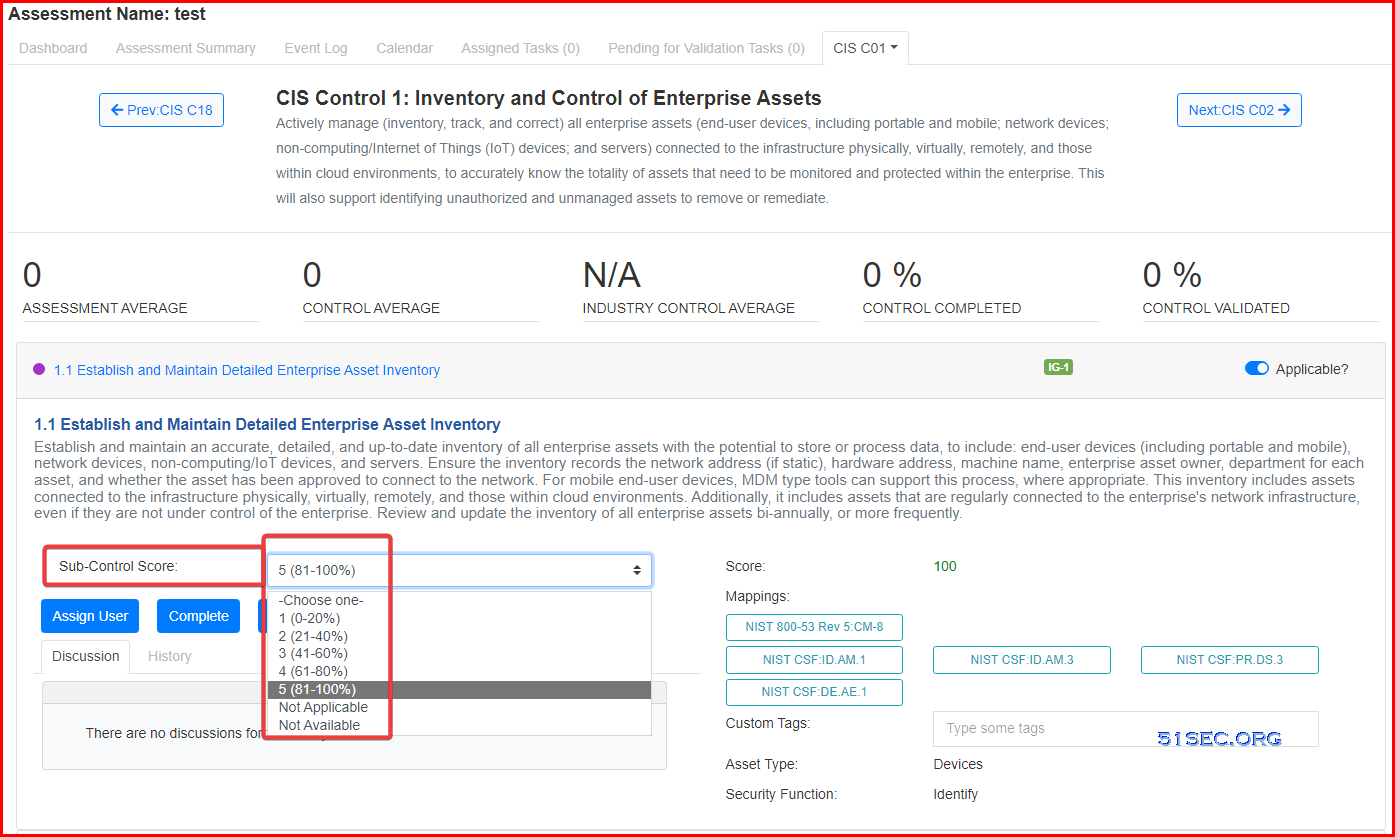Viewport: 1395px width, 837px height.
Task: Open the Sub-Control Score combo box
Action: click(459, 570)
